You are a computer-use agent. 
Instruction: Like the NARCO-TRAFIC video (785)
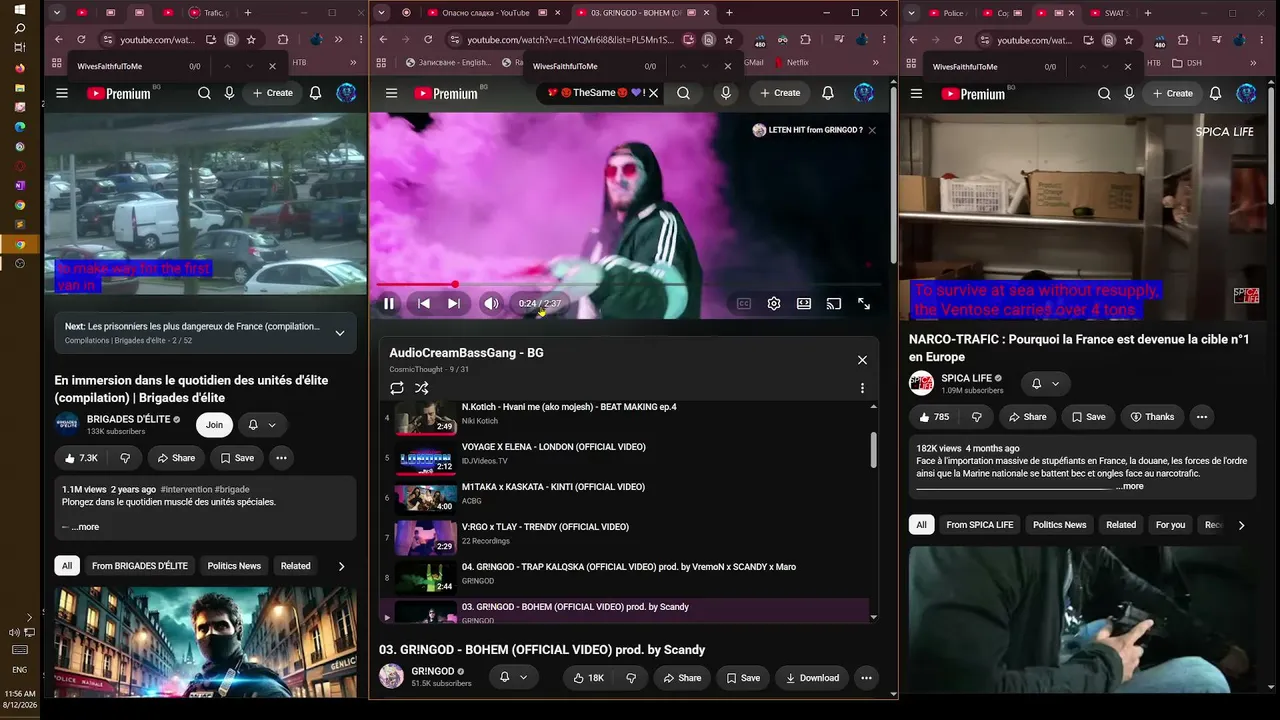pyautogui.click(x=934, y=417)
